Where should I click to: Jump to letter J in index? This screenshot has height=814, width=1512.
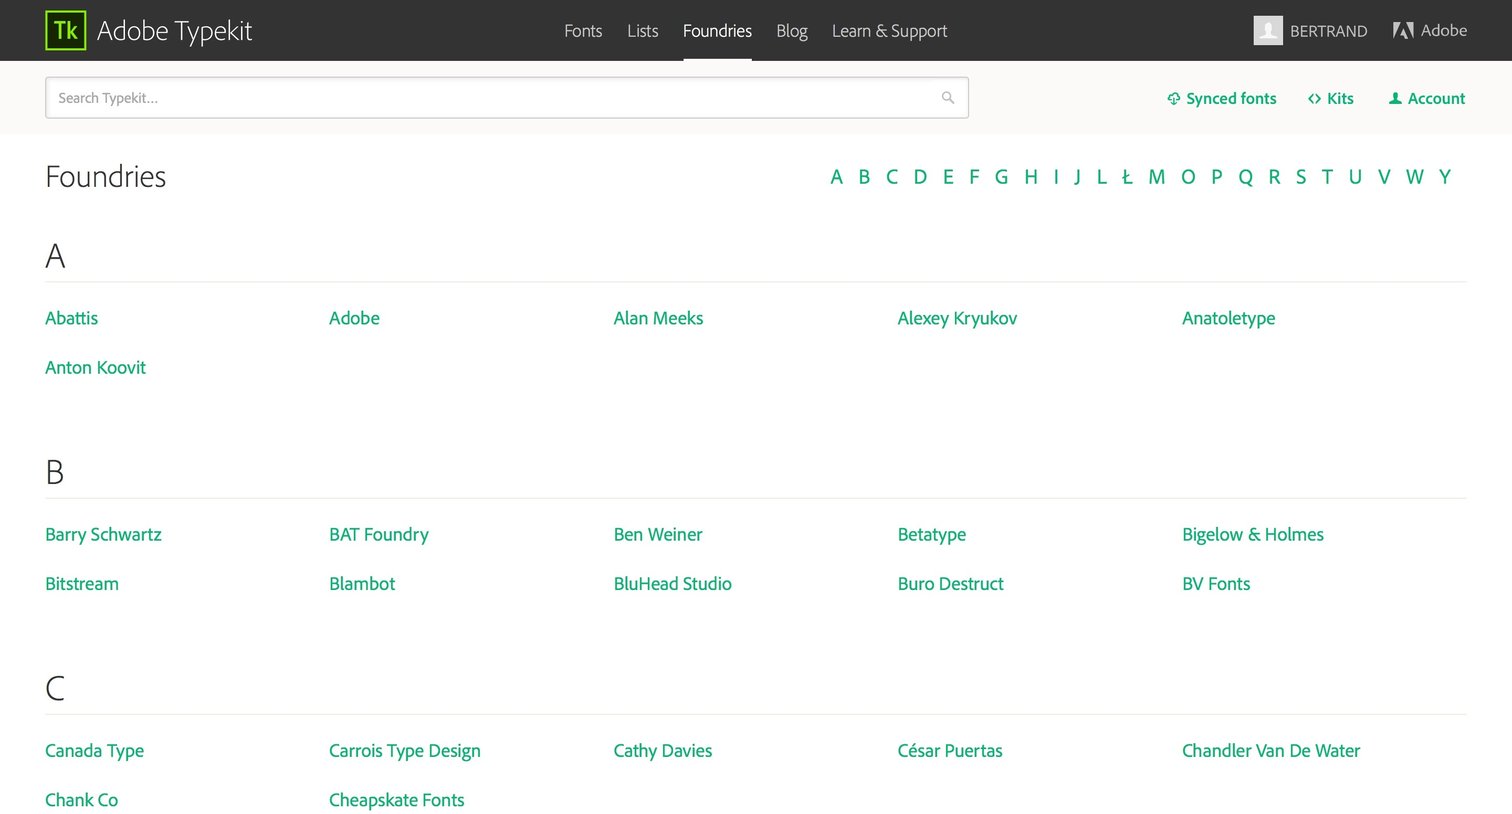pyautogui.click(x=1077, y=177)
